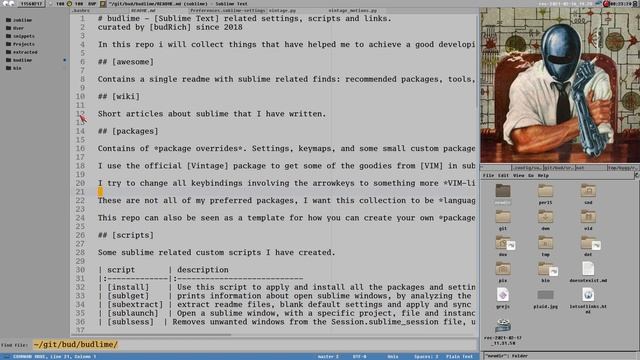This screenshot has width=640, height=360.
Task: Select the doesnotexist.md file icon
Action: pos(588,269)
